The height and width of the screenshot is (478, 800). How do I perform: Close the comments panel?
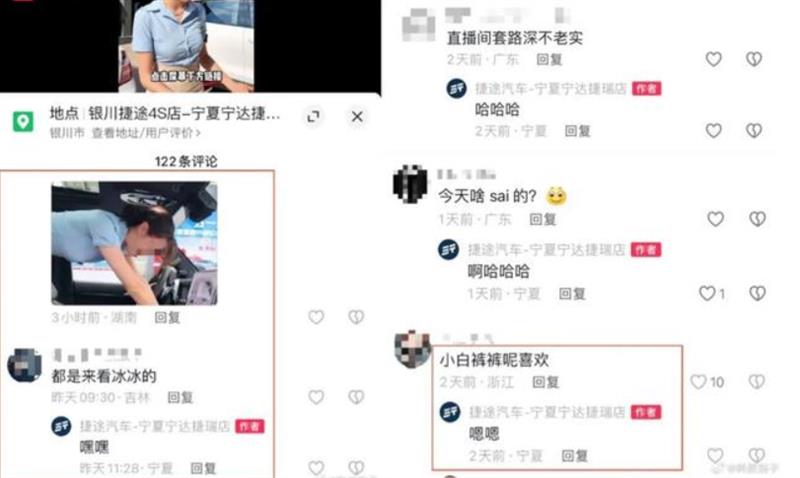click(x=357, y=117)
